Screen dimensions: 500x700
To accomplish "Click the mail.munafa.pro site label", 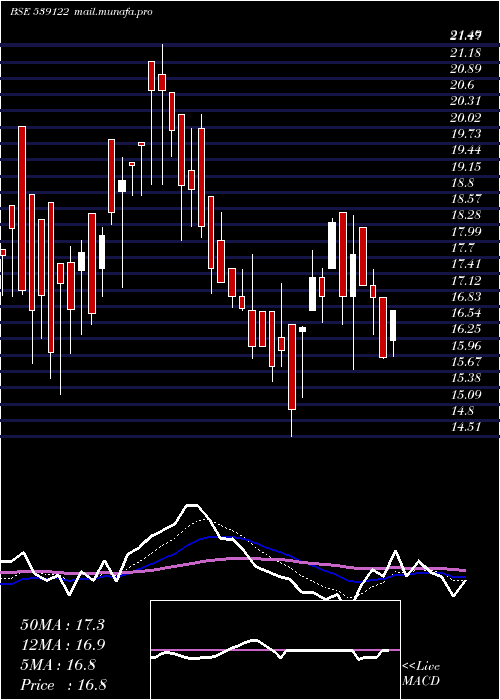I will click(x=112, y=12).
